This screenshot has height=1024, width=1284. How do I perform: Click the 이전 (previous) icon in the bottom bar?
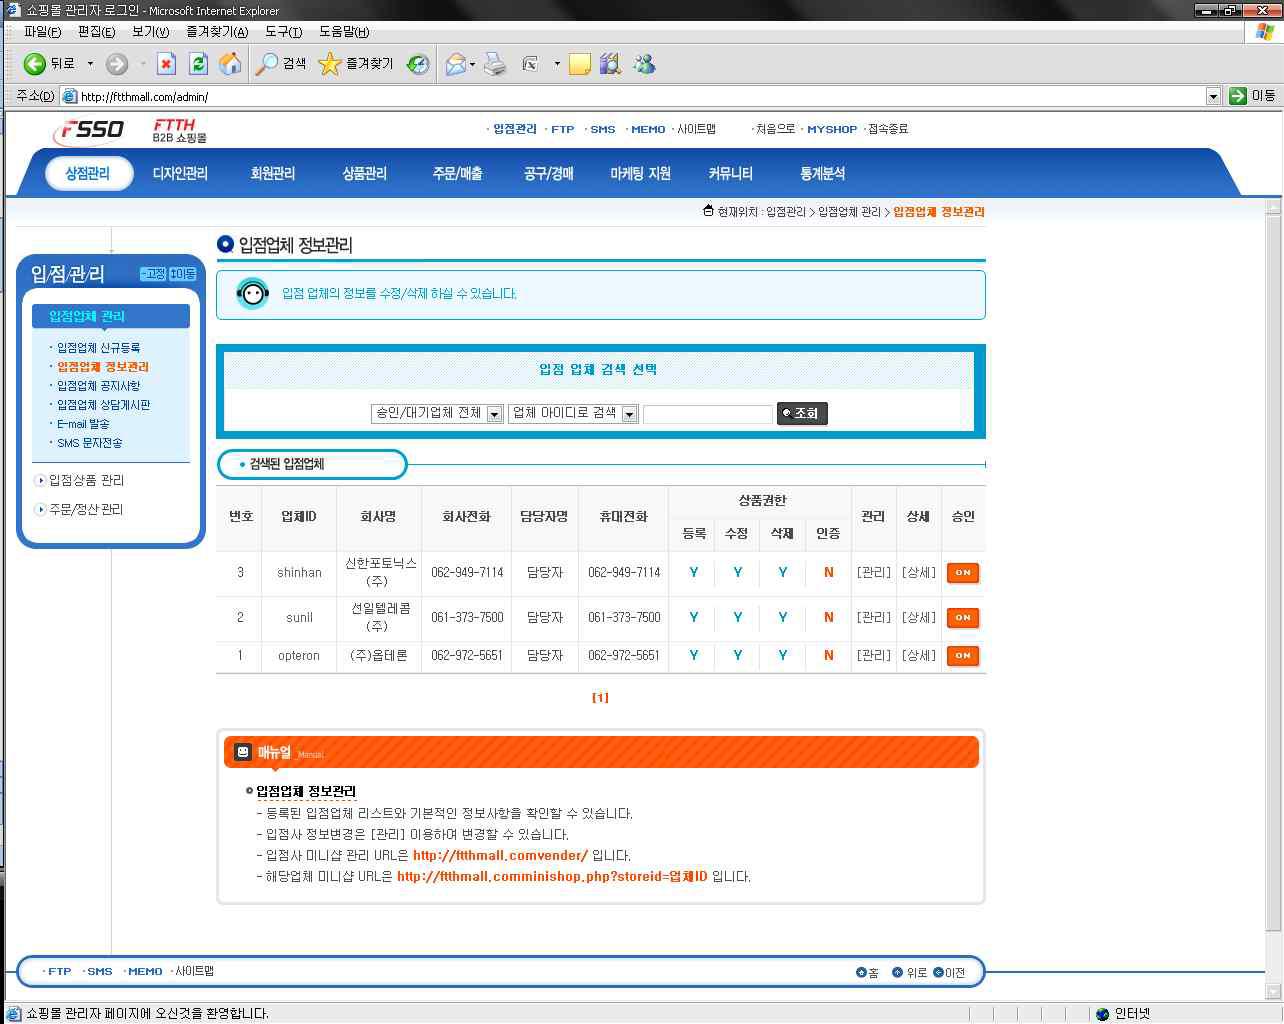[x=938, y=972]
